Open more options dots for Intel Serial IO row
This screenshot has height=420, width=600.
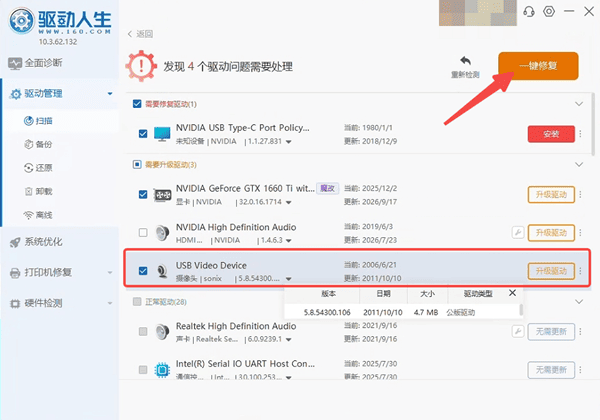tap(580, 370)
